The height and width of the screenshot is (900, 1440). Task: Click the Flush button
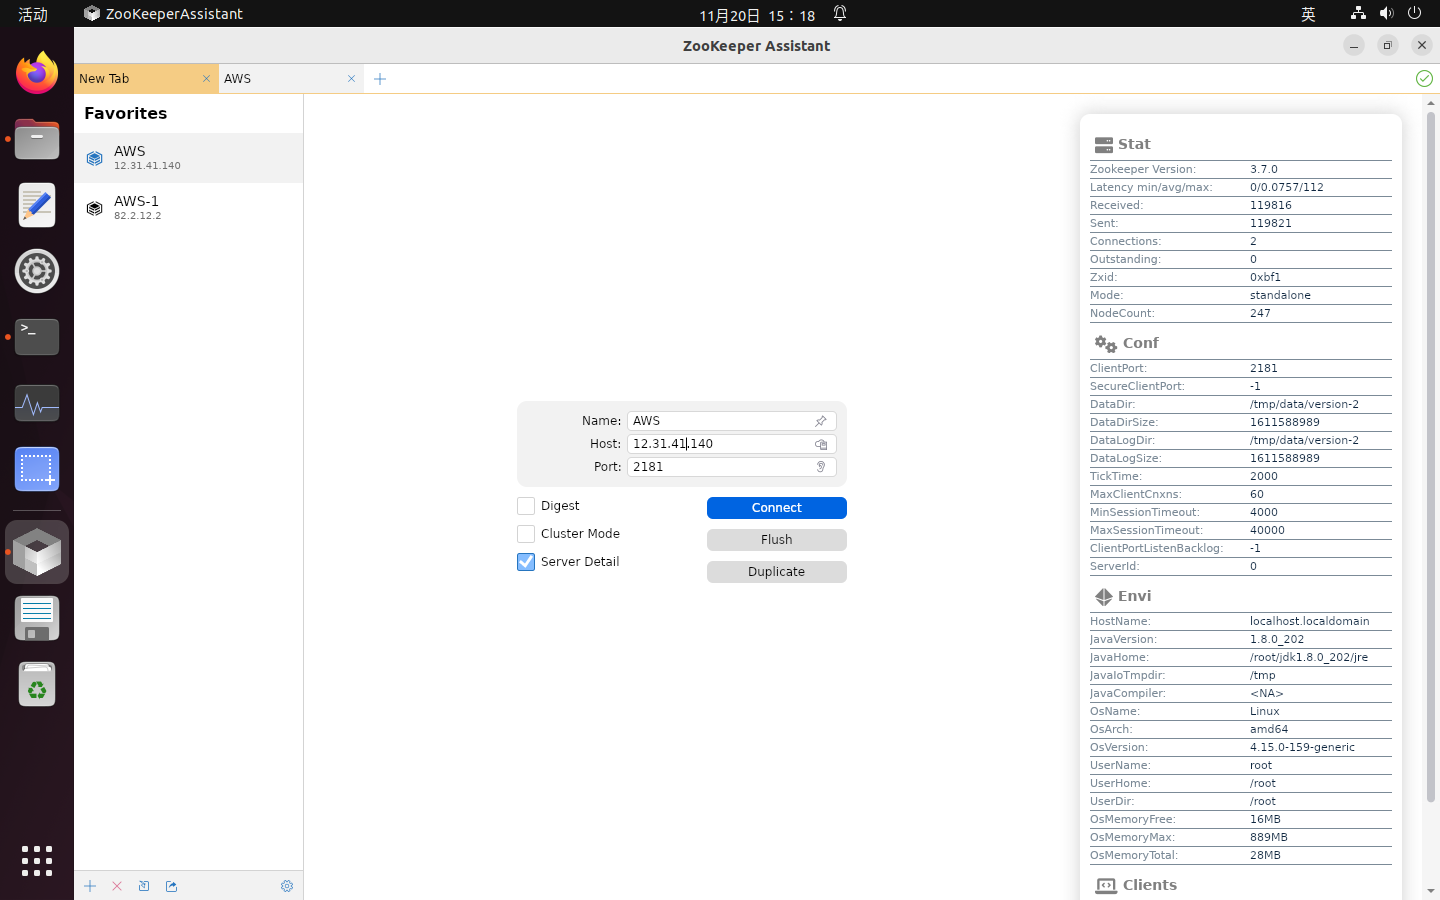(x=777, y=540)
